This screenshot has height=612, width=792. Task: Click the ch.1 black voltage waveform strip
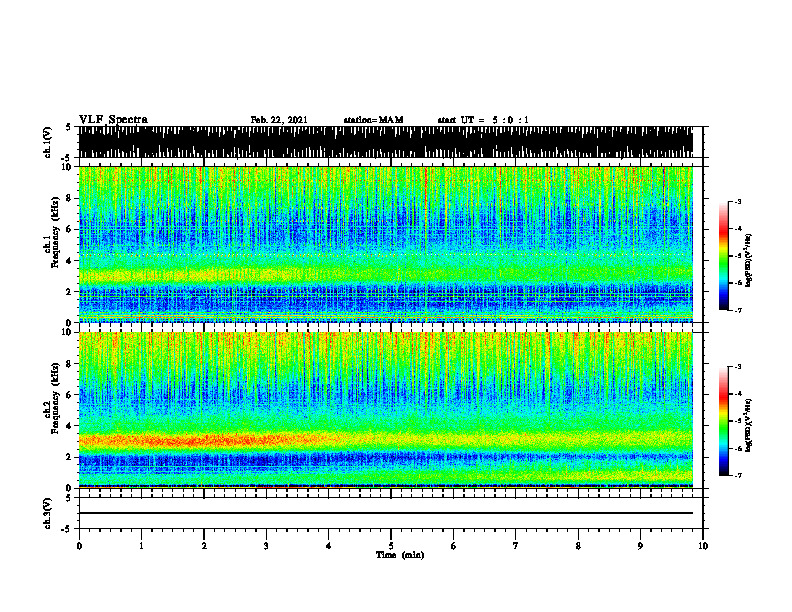[x=386, y=142]
